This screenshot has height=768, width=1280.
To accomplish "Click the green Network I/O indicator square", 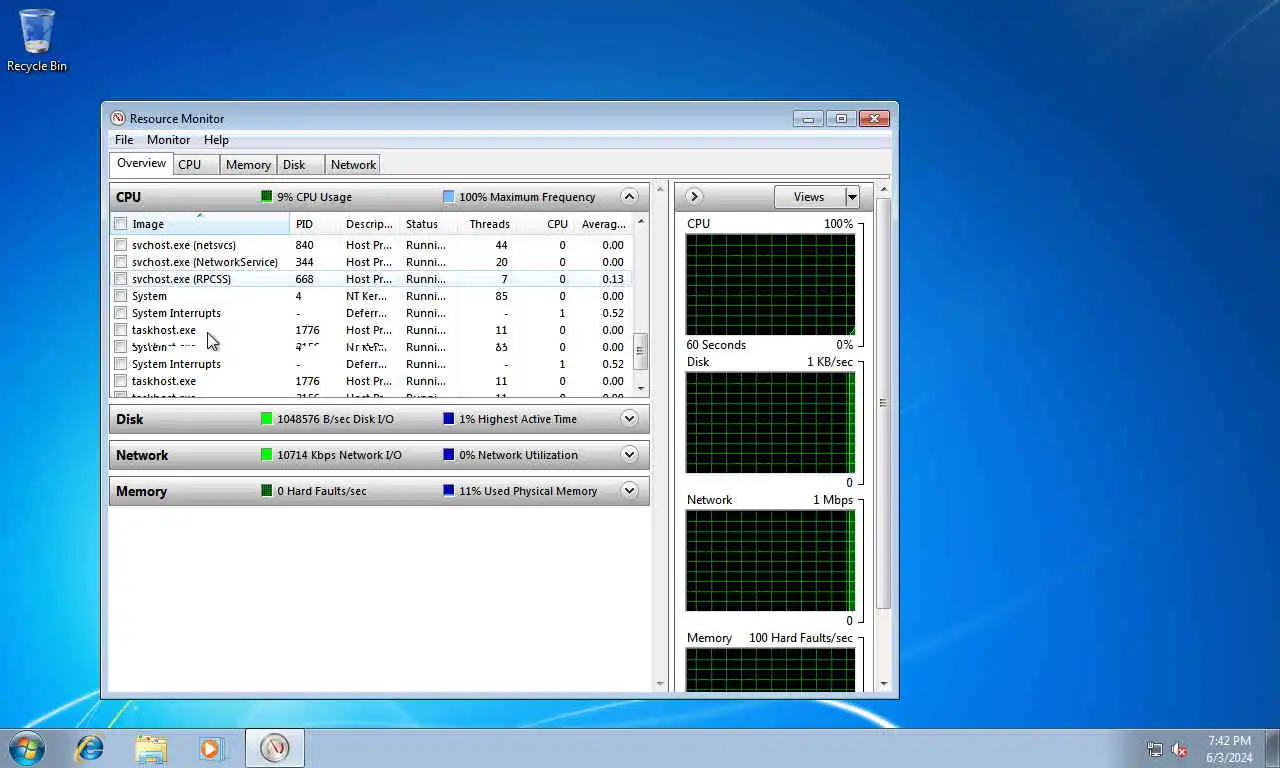I will 267,455.
